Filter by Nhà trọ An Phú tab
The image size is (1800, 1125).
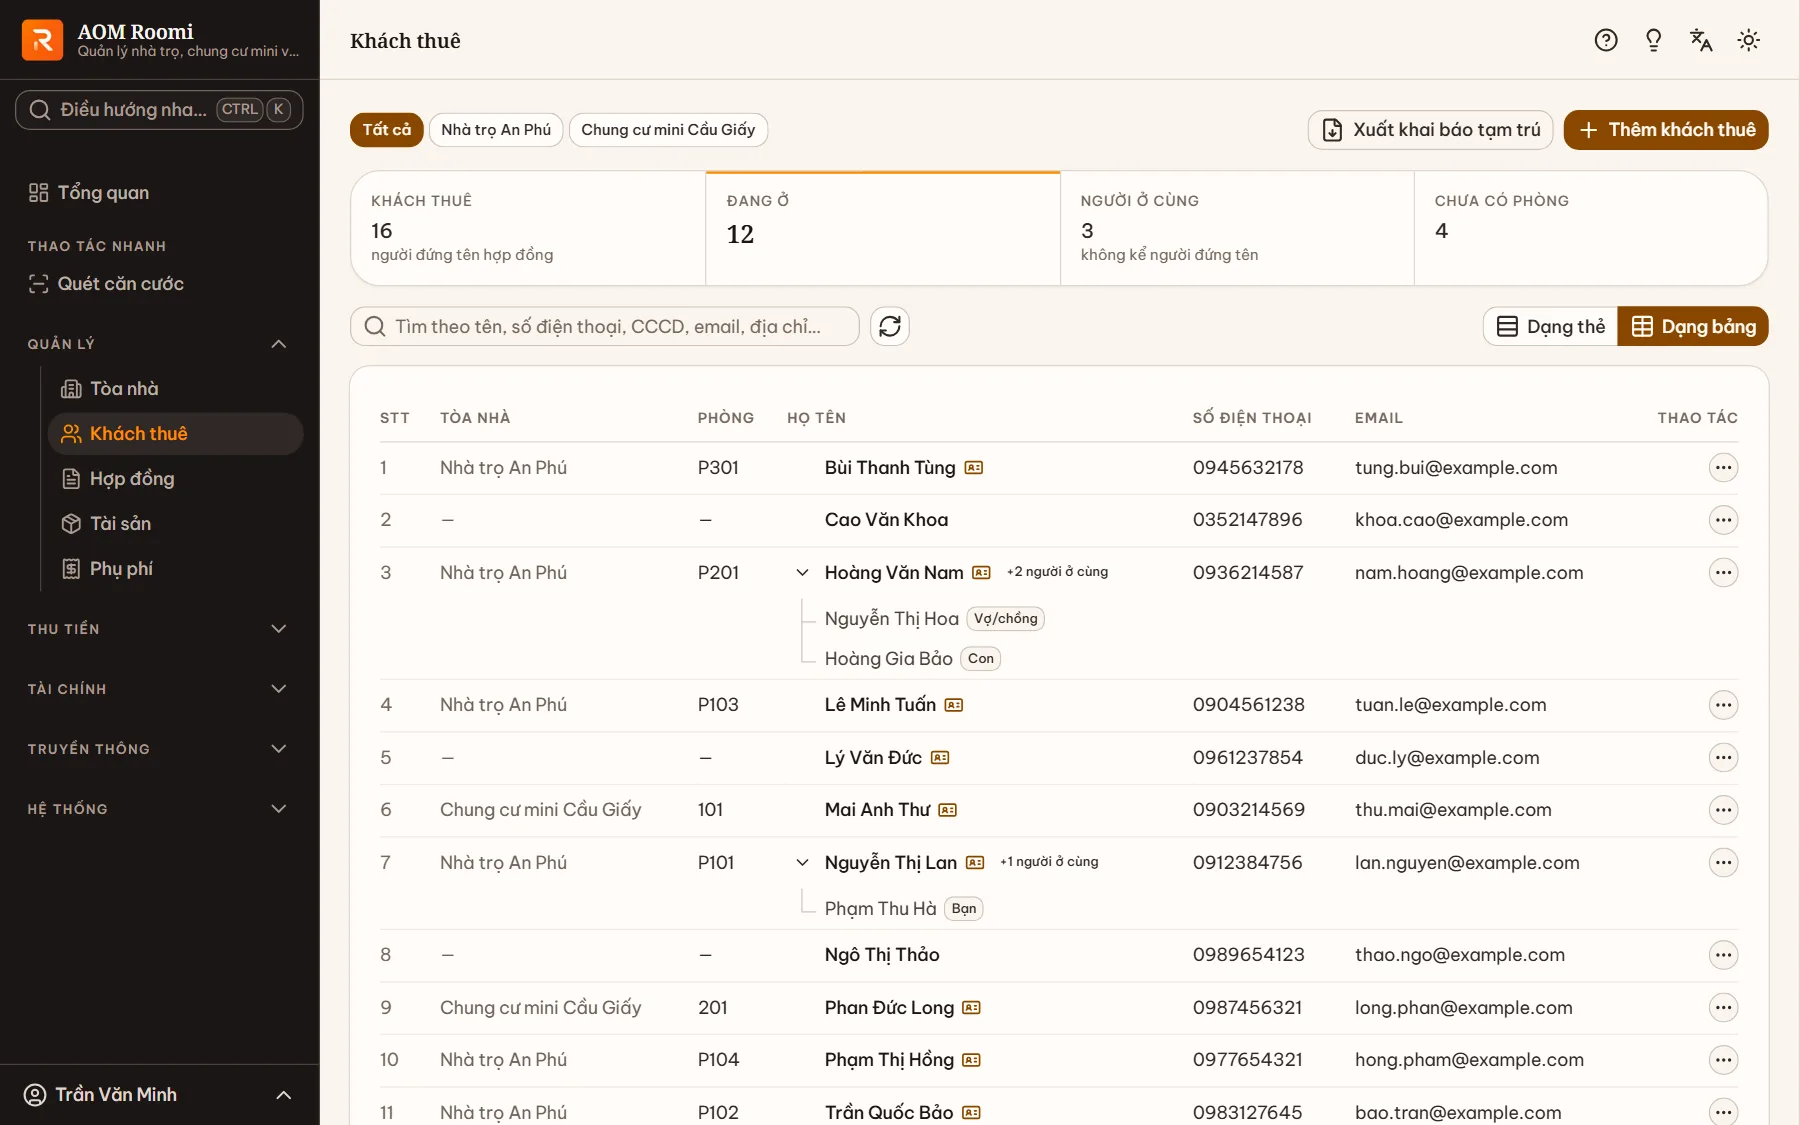click(496, 130)
